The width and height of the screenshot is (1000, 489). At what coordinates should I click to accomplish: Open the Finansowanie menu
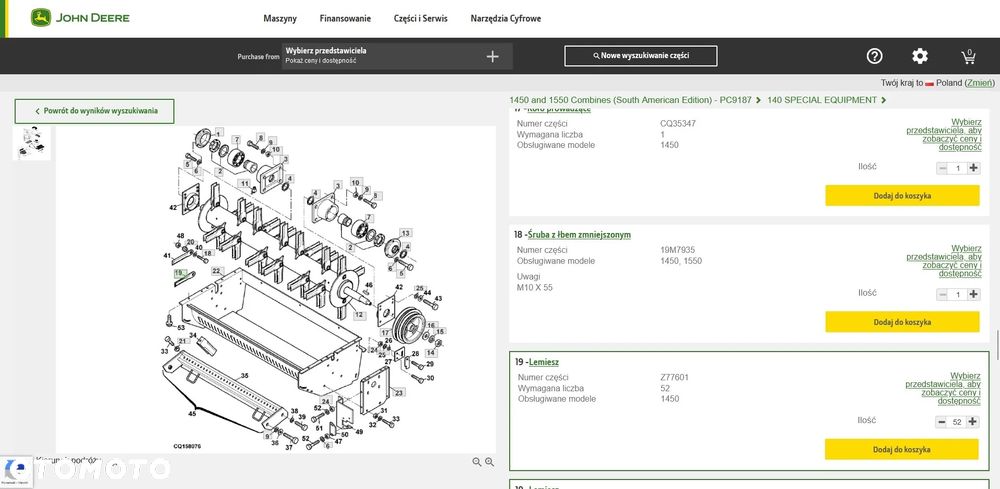(x=345, y=18)
